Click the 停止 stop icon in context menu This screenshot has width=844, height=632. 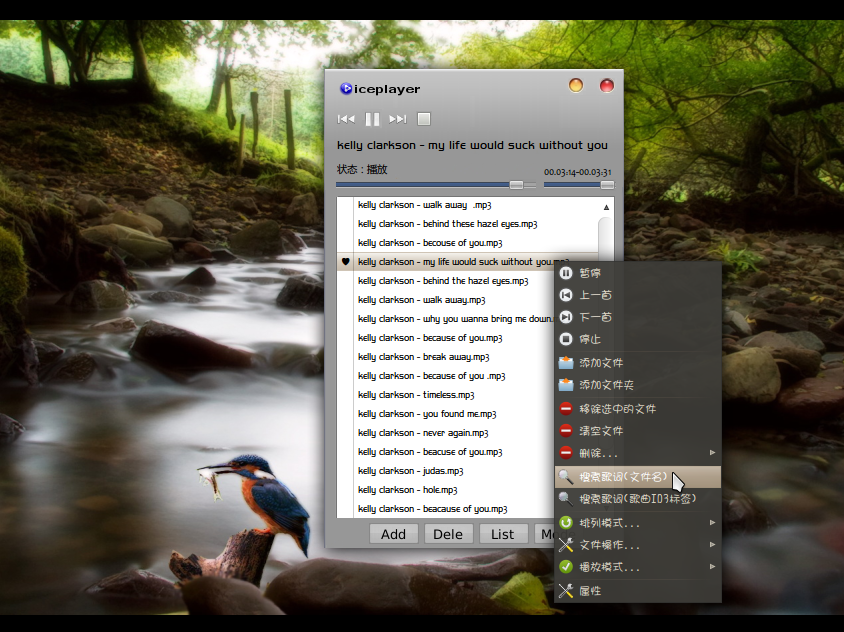click(x=566, y=339)
